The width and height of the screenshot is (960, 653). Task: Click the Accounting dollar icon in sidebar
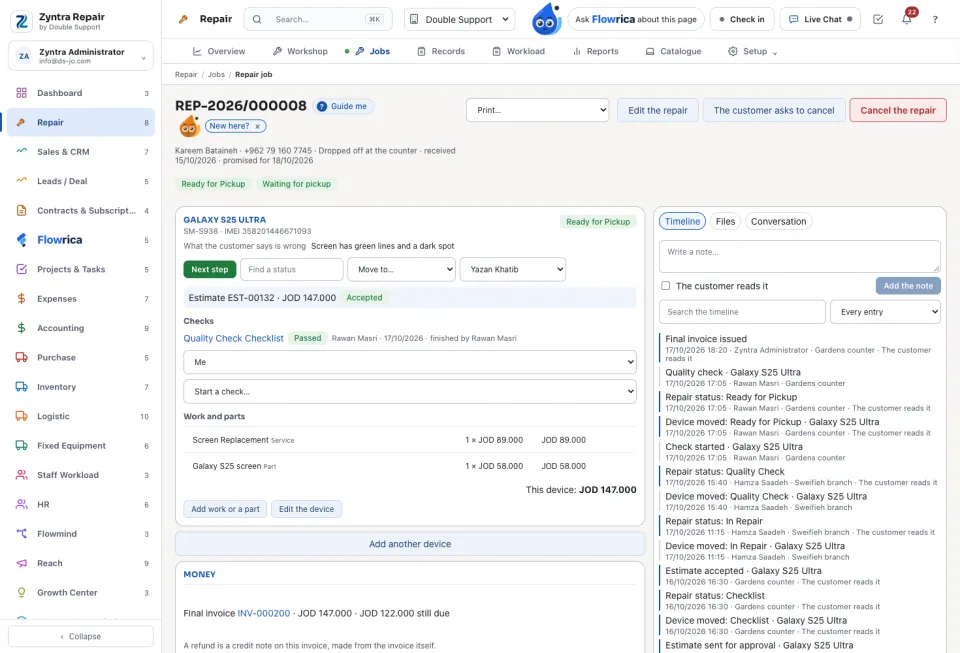[21, 328]
